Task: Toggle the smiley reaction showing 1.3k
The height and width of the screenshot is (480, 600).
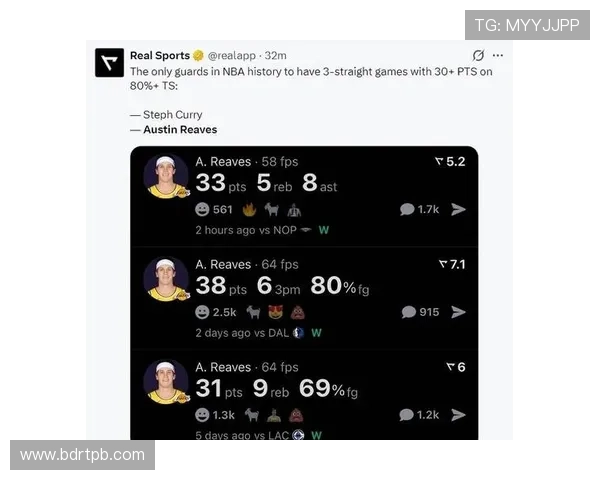Action: pyautogui.click(x=215, y=415)
